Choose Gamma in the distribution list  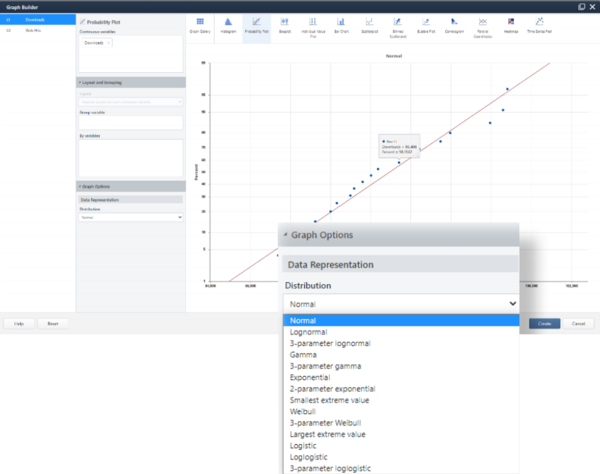coord(401,355)
